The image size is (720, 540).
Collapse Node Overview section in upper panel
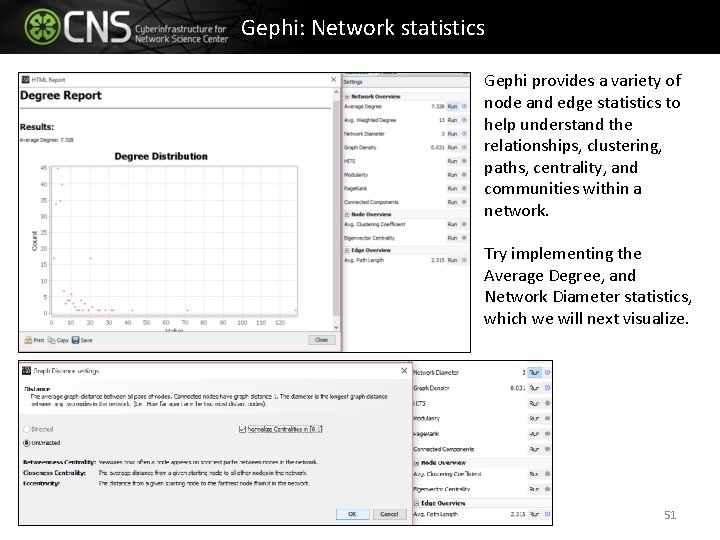pyautogui.click(x=347, y=214)
